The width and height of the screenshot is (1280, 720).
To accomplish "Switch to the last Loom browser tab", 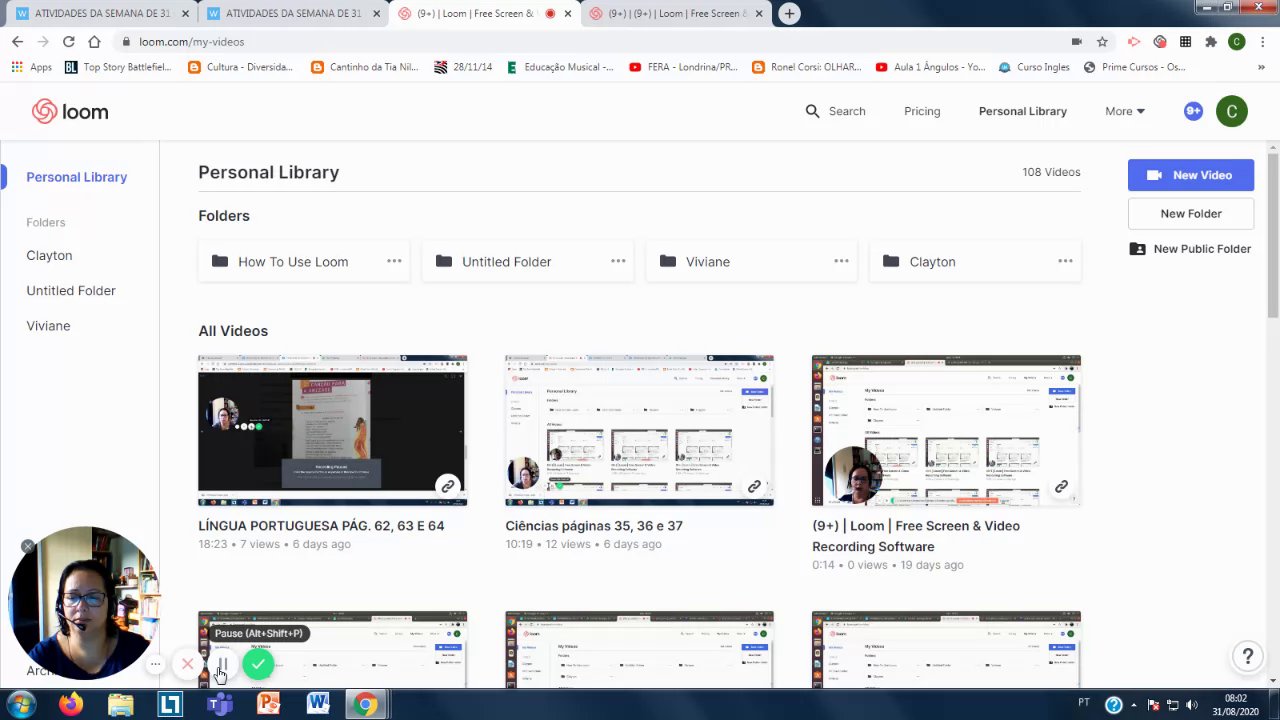I will pyautogui.click(x=677, y=14).
